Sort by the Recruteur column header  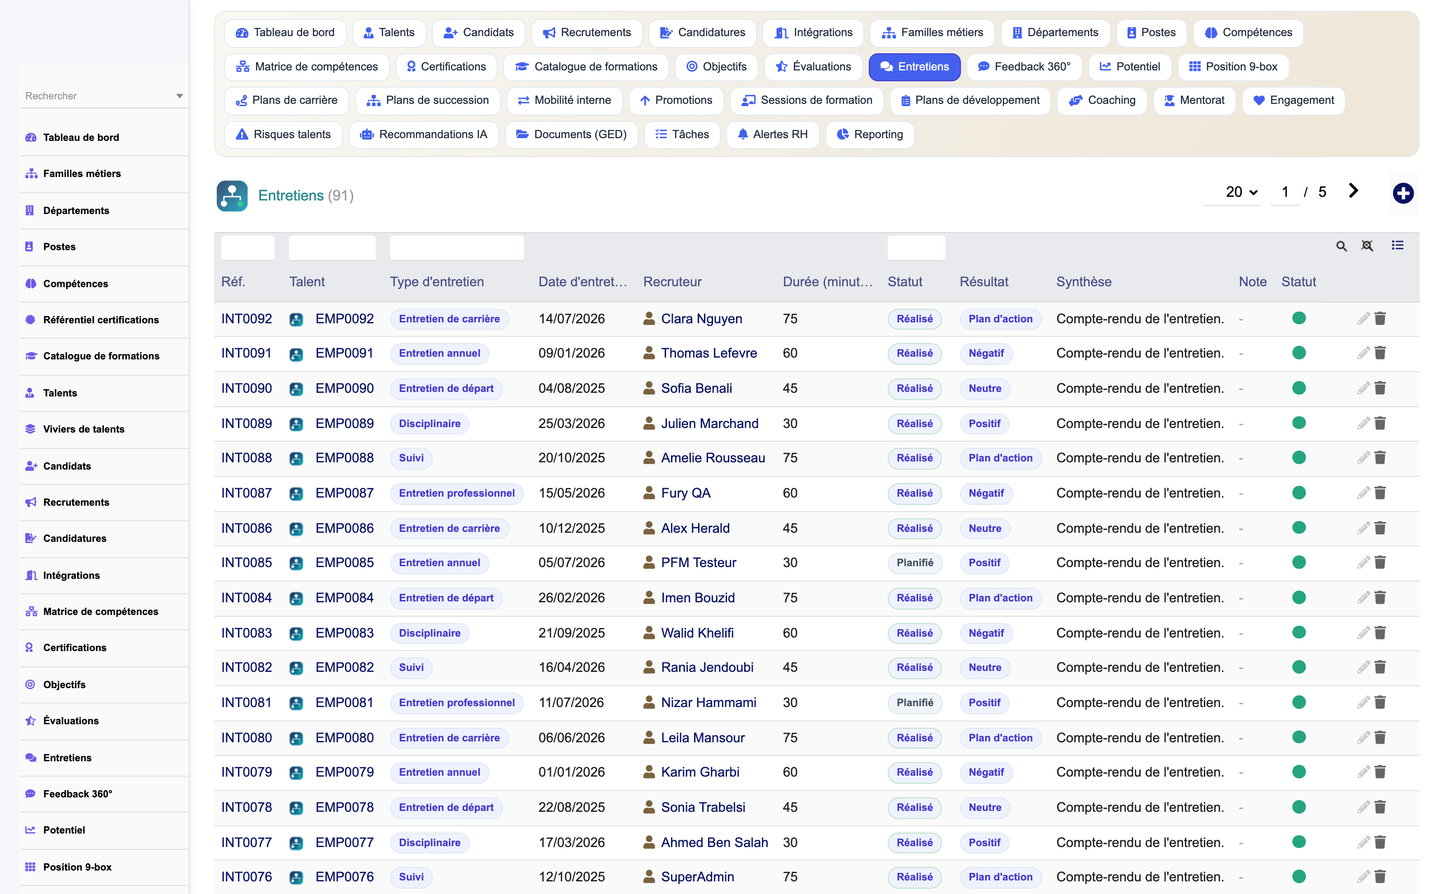pyautogui.click(x=672, y=282)
